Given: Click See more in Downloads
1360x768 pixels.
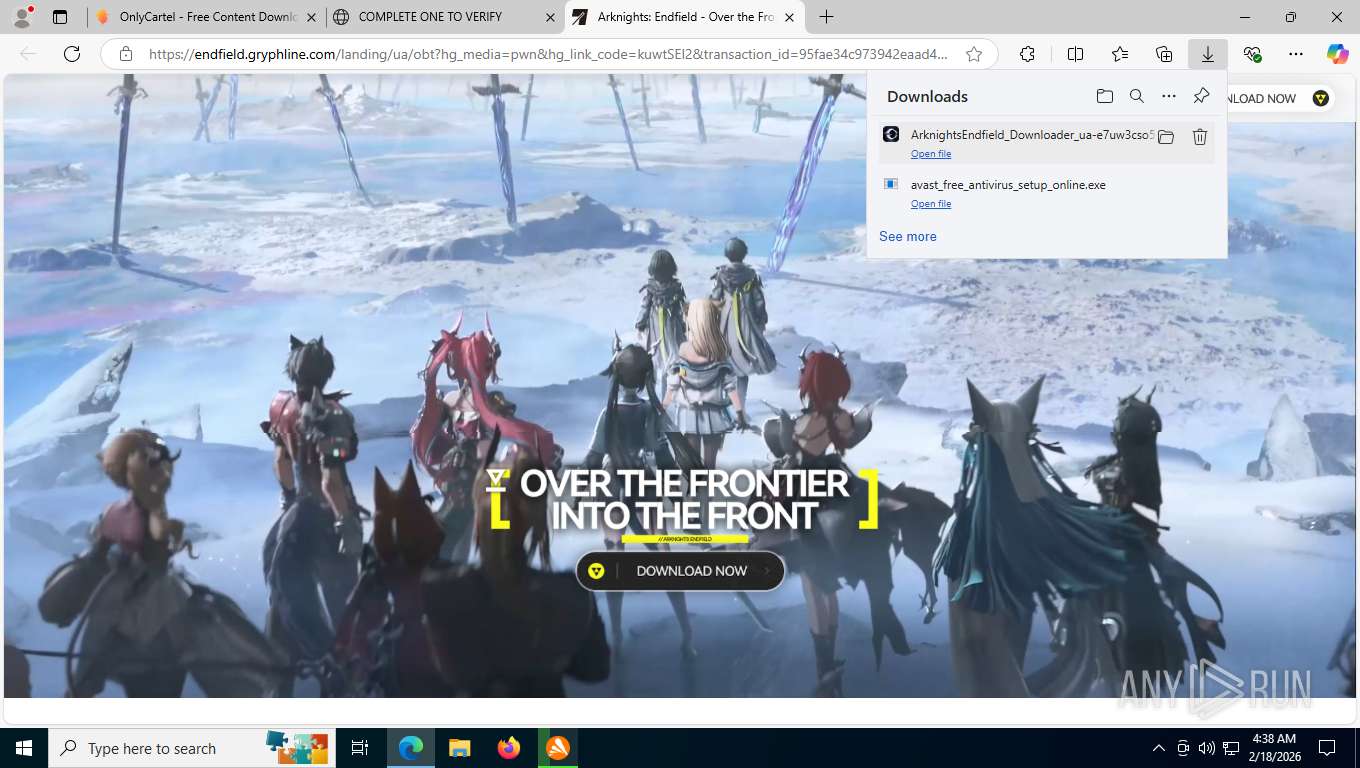Looking at the screenshot, I should (x=908, y=237).
